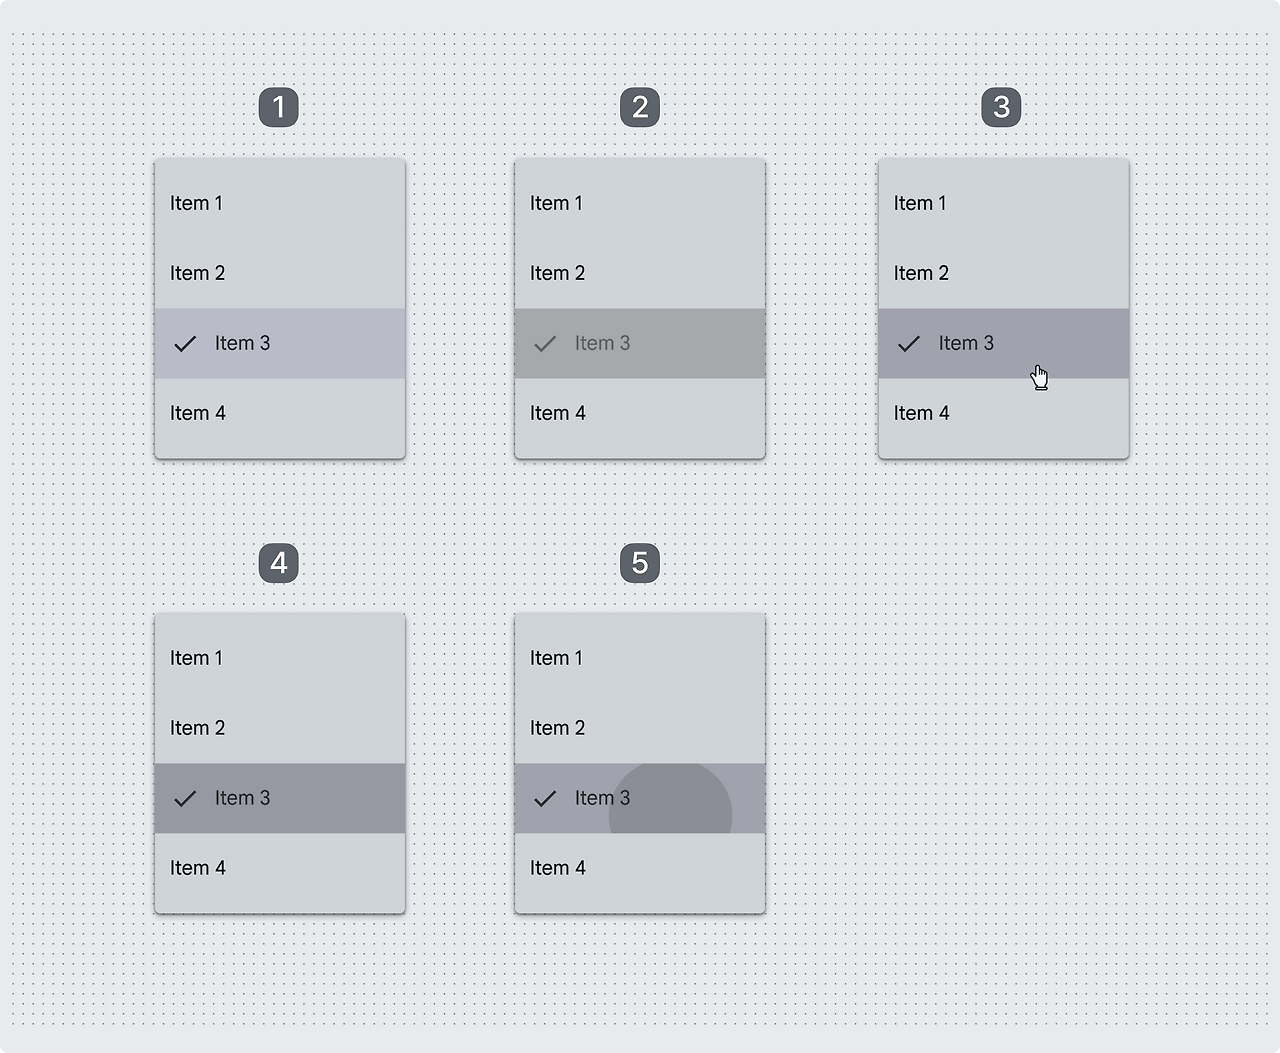Click the number 1 badge
This screenshot has height=1053, width=1280.
pyautogui.click(x=279, y=107)
